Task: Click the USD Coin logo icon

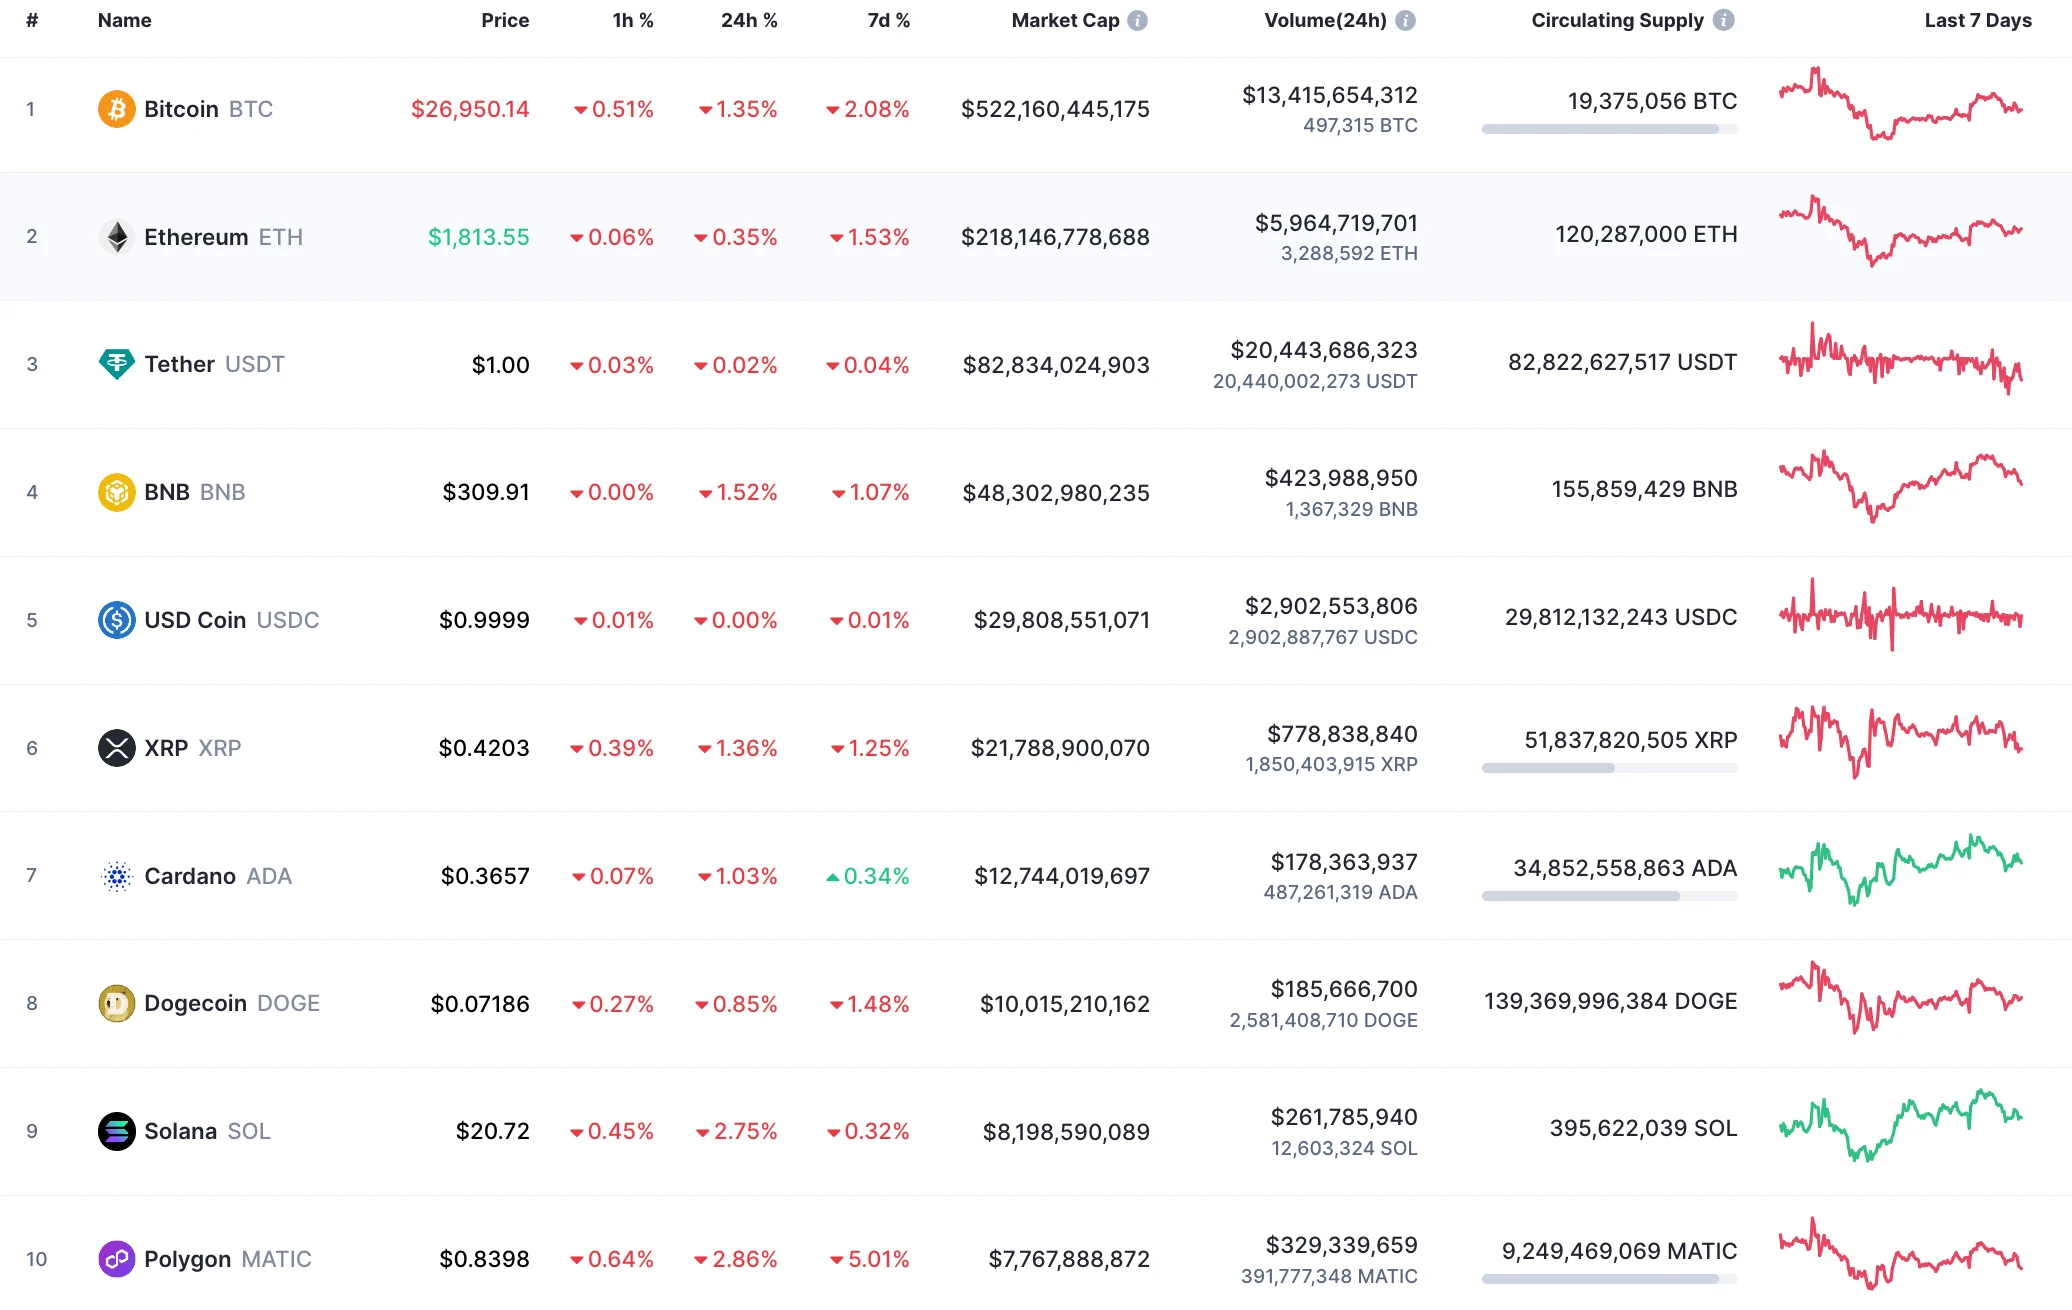Action: coord(117,620)
